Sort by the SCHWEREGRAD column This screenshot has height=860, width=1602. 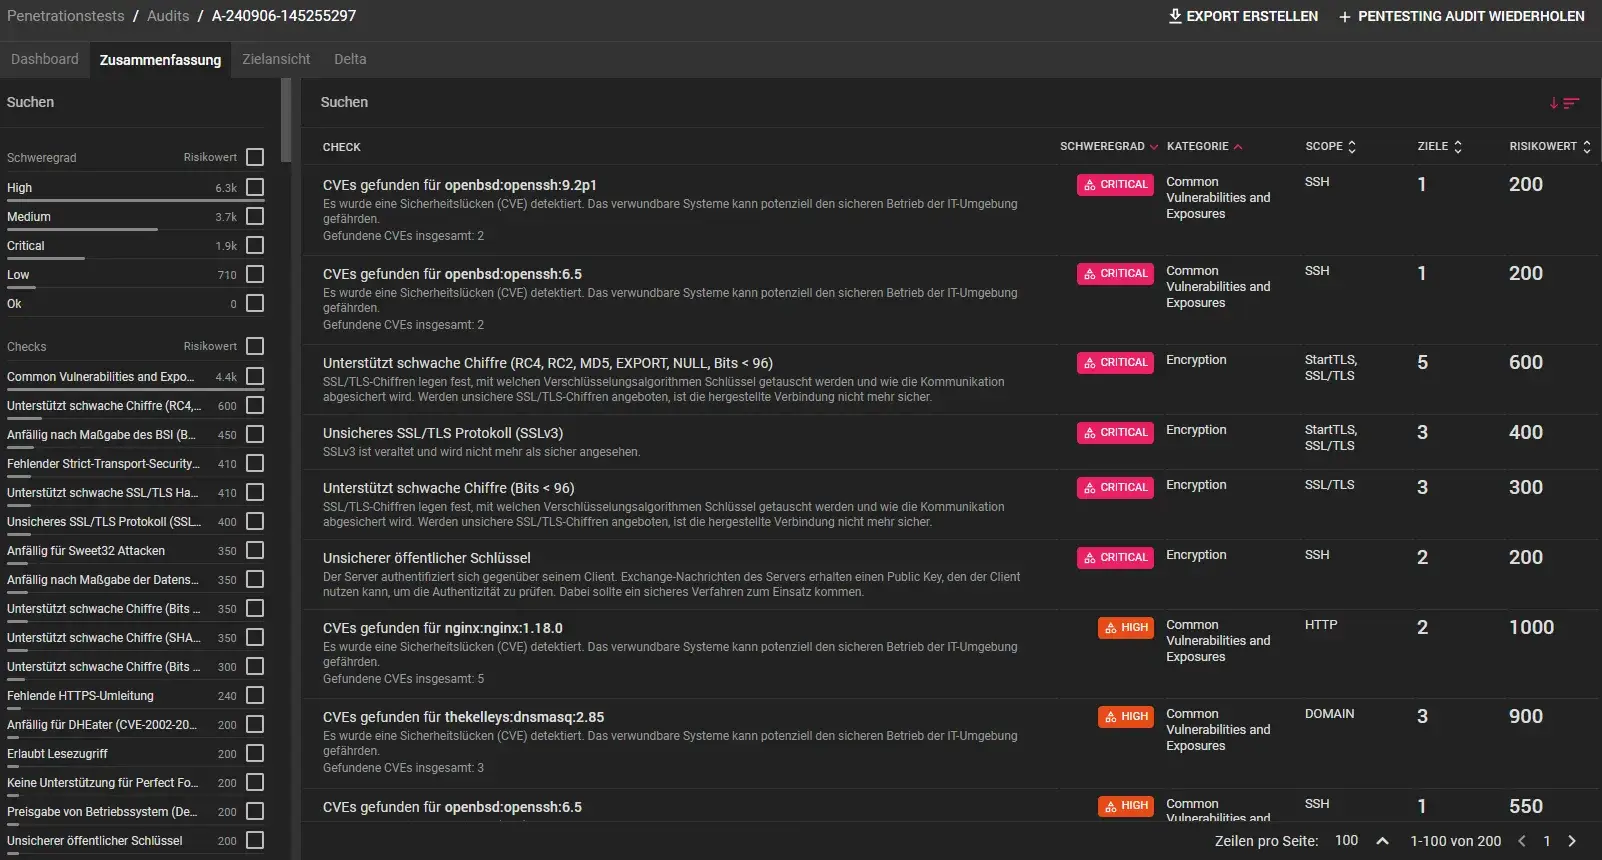pos(1109,147)
